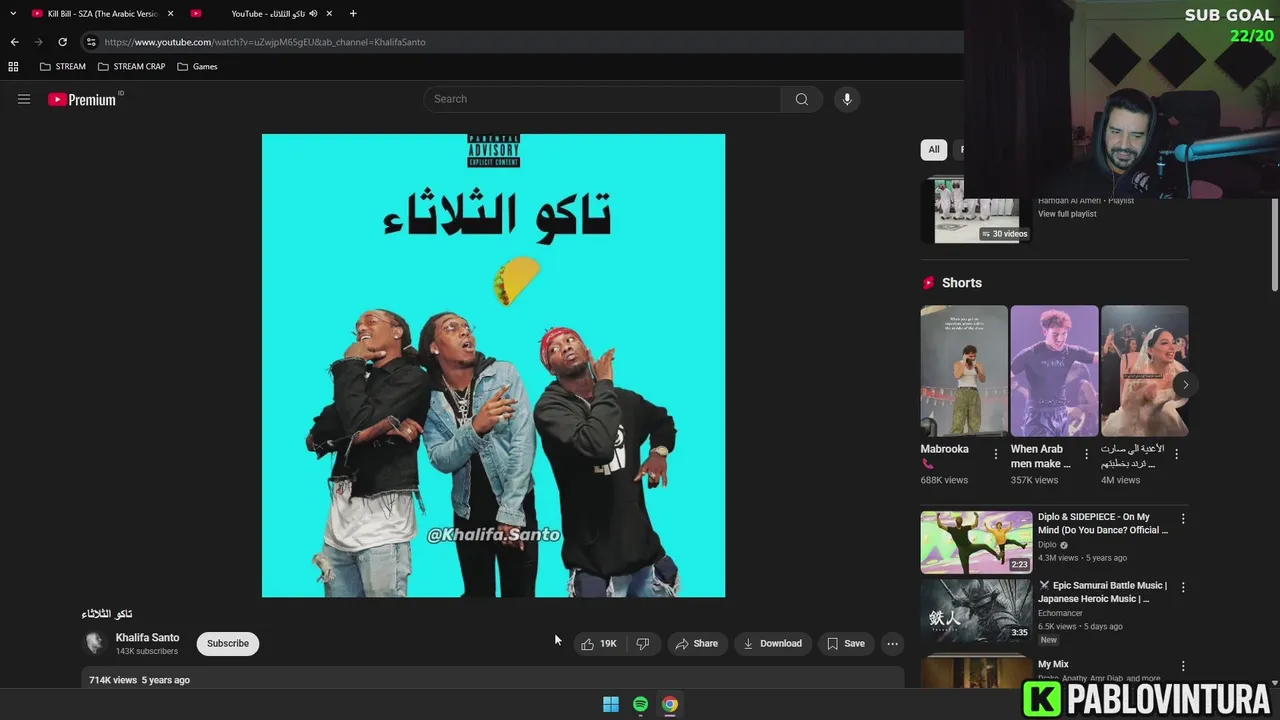The image size is (1280, 720).
Task: Open options for Diplo On My Mind video
Action: click(1183, 519)
